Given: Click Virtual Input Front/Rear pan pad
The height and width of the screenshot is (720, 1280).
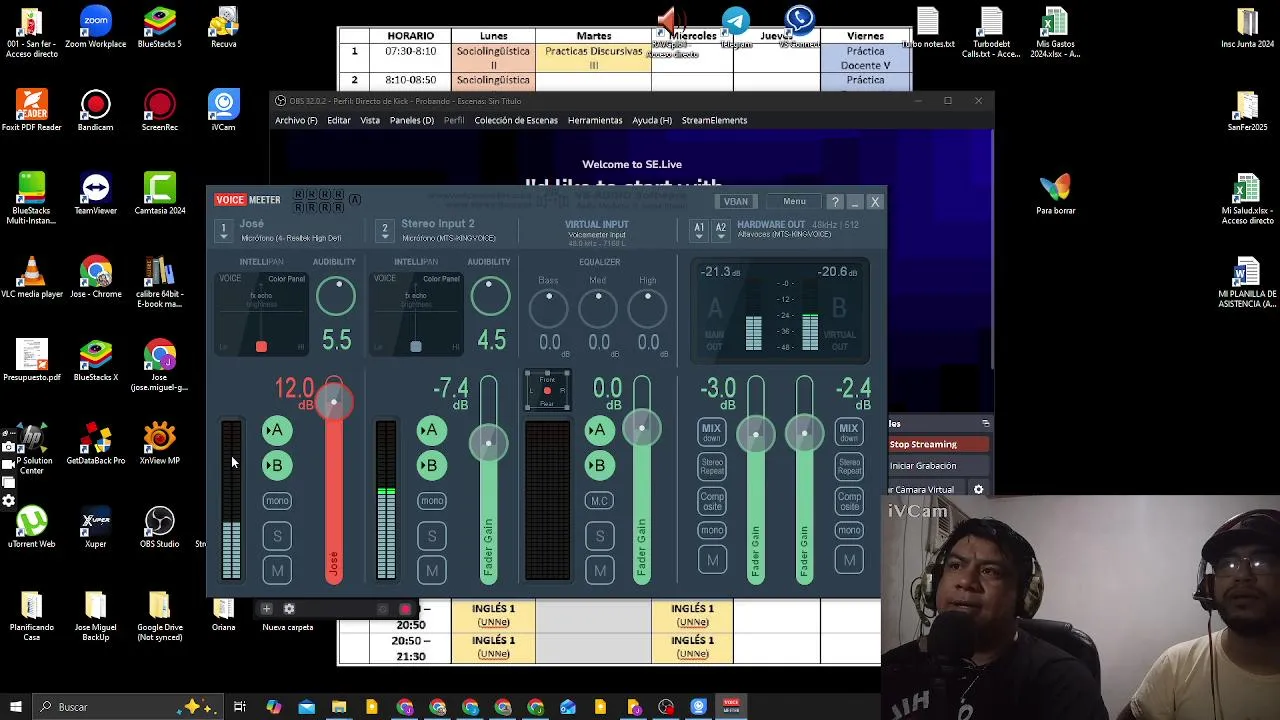Looking at the screenshot, I should (x=548, y=390).
